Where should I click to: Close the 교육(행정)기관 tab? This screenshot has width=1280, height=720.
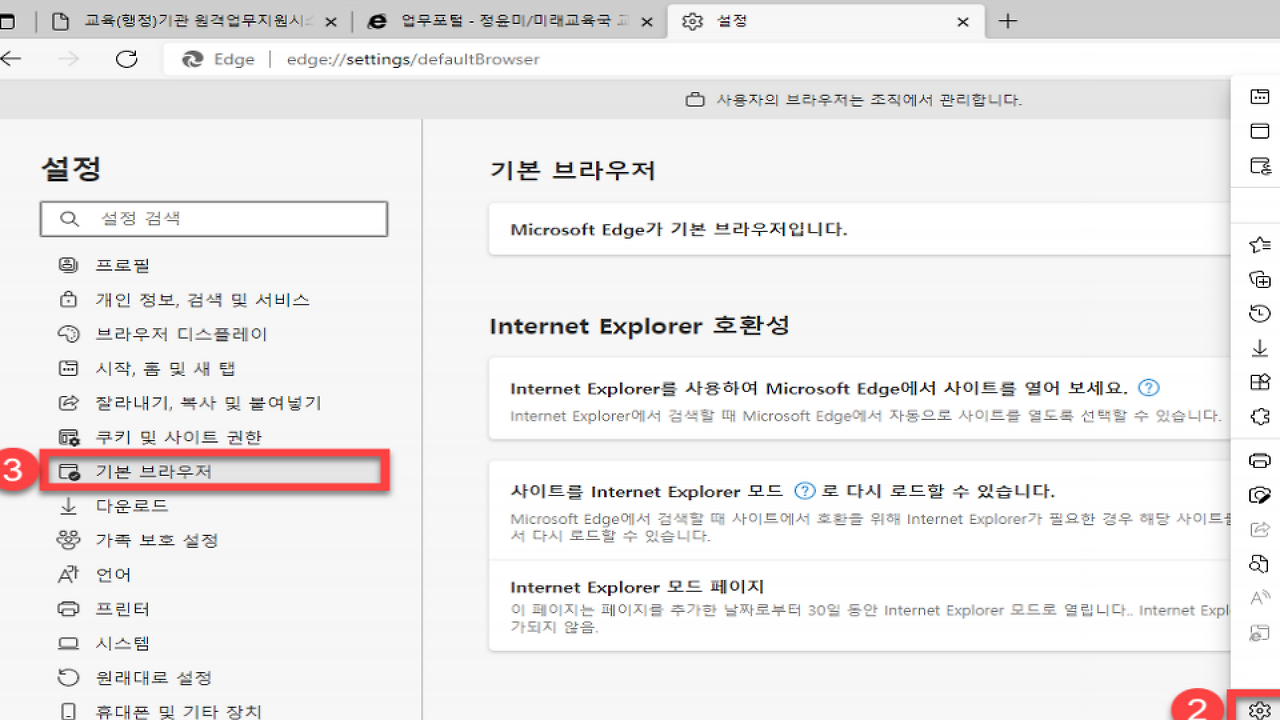pos(332,22)
